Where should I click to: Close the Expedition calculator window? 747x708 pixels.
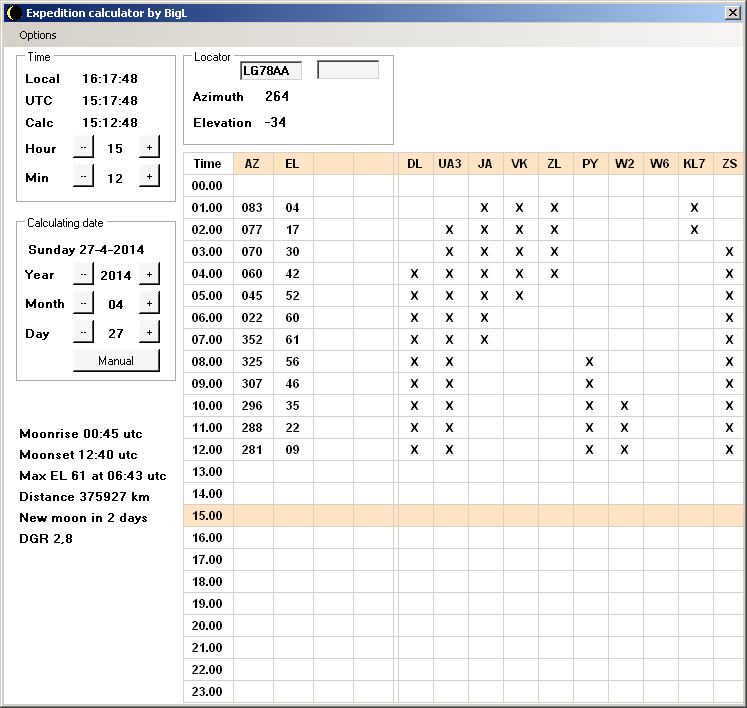click(x=732, y=13)
